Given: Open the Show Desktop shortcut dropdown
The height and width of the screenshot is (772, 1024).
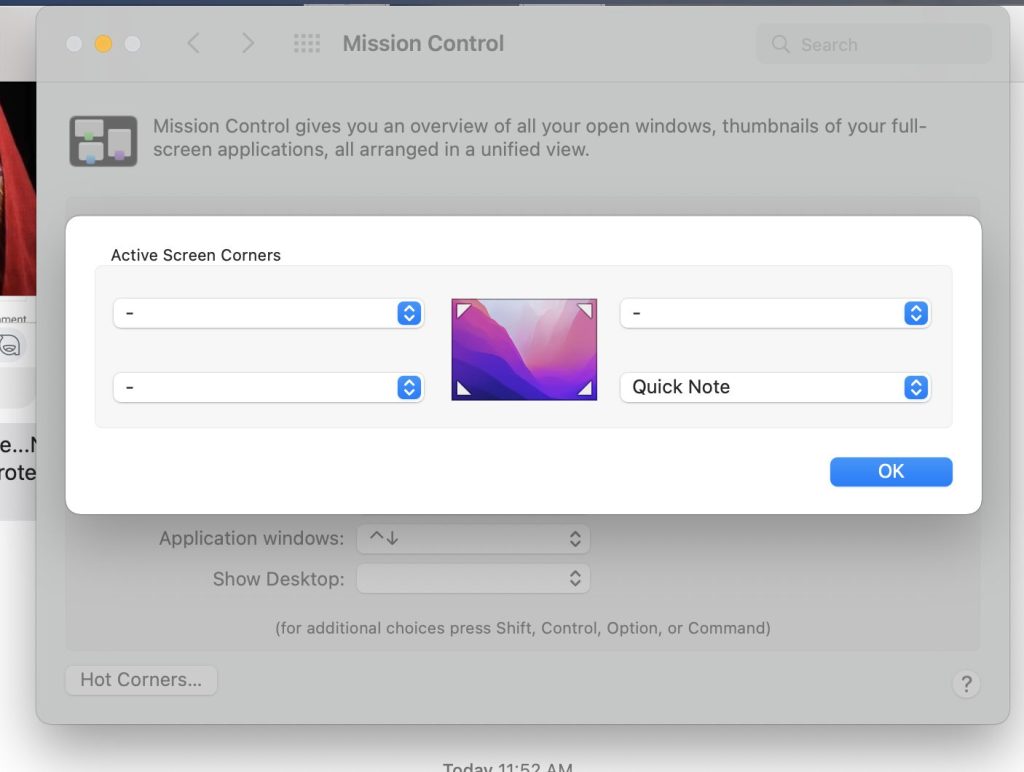Looking at the screenshot, I should 473,579.
